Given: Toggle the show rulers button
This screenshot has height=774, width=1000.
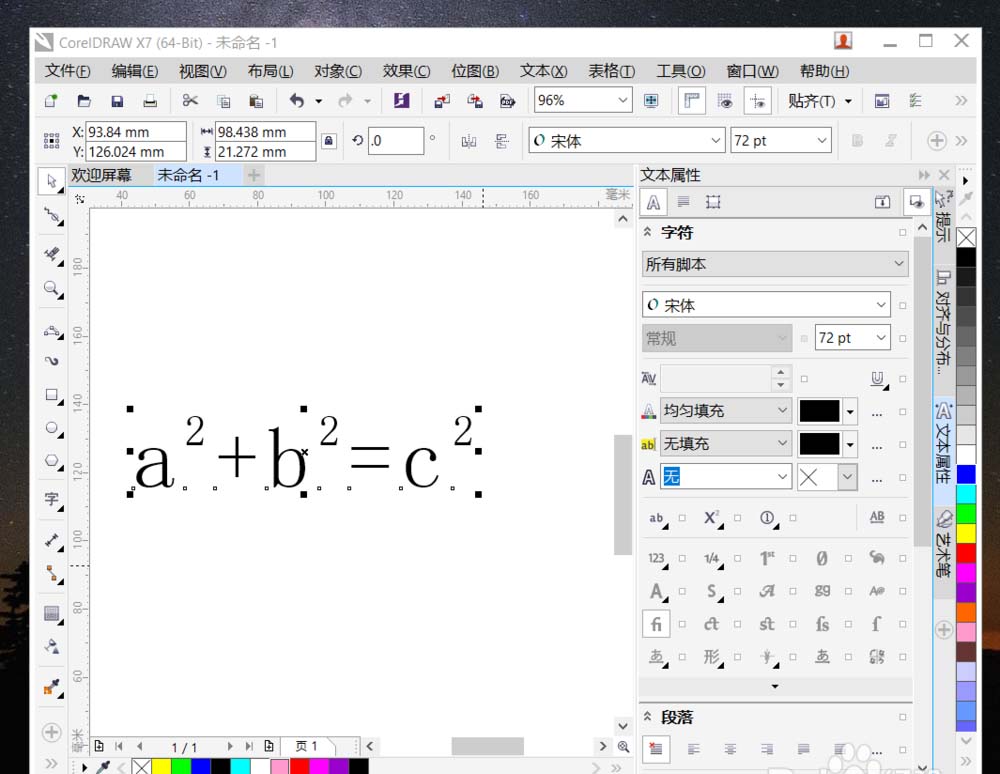Looking at the screenshot, I should tap(692, 101).
